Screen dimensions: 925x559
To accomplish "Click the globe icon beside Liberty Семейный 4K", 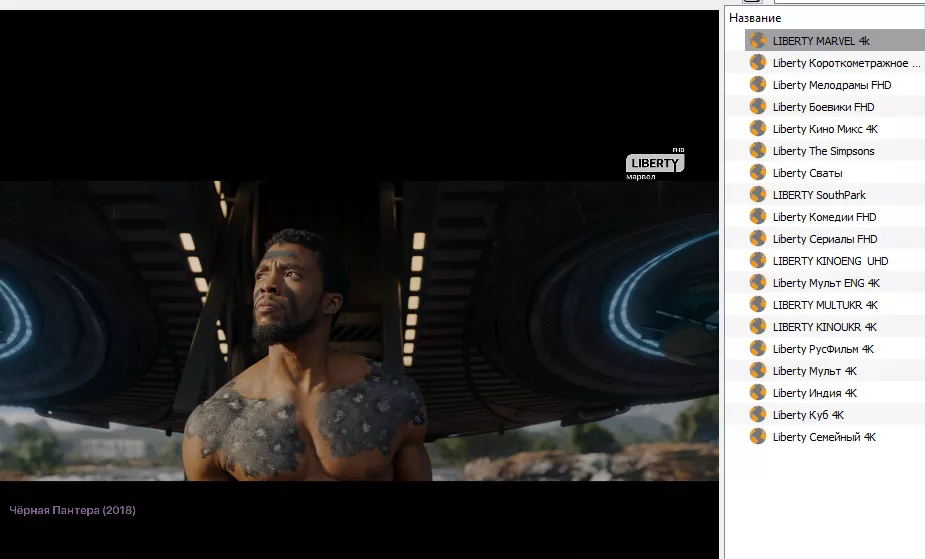I will (757, 437).
